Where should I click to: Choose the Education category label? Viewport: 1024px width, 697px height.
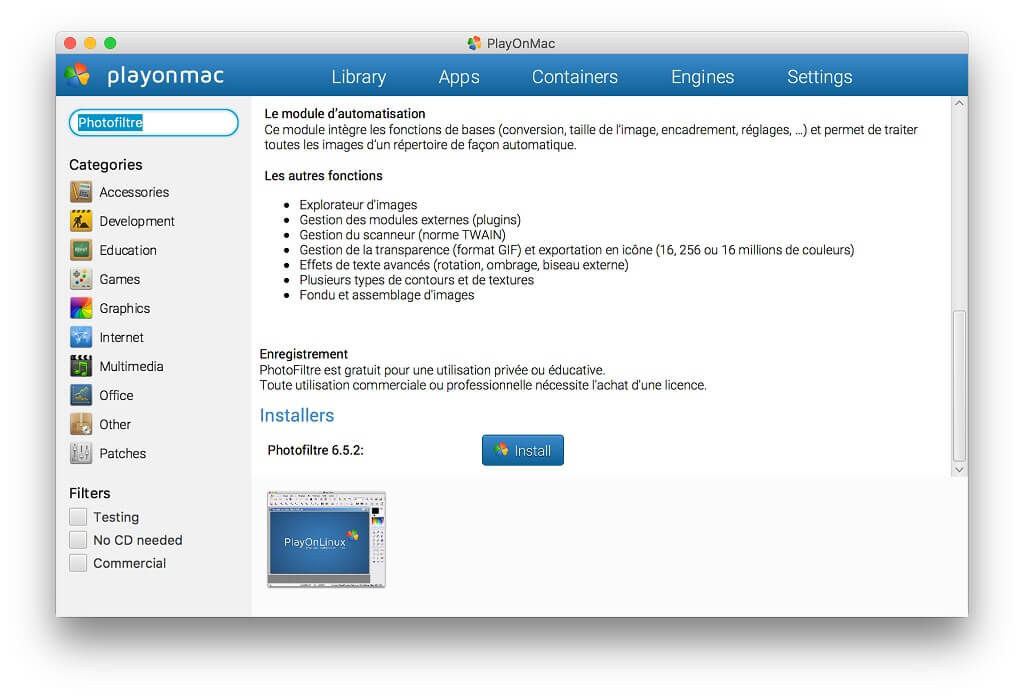pos(128,250)
